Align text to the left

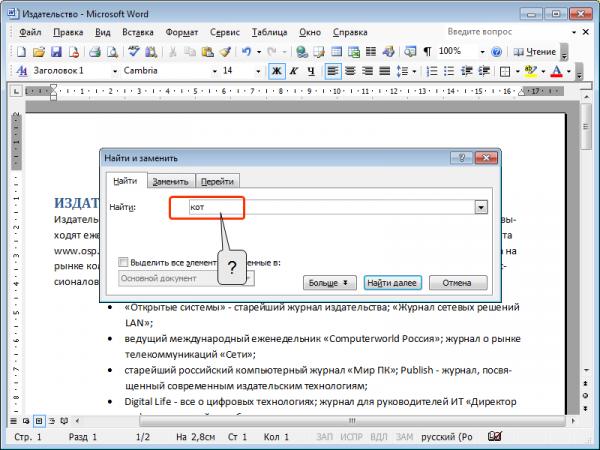click(333, 71)
